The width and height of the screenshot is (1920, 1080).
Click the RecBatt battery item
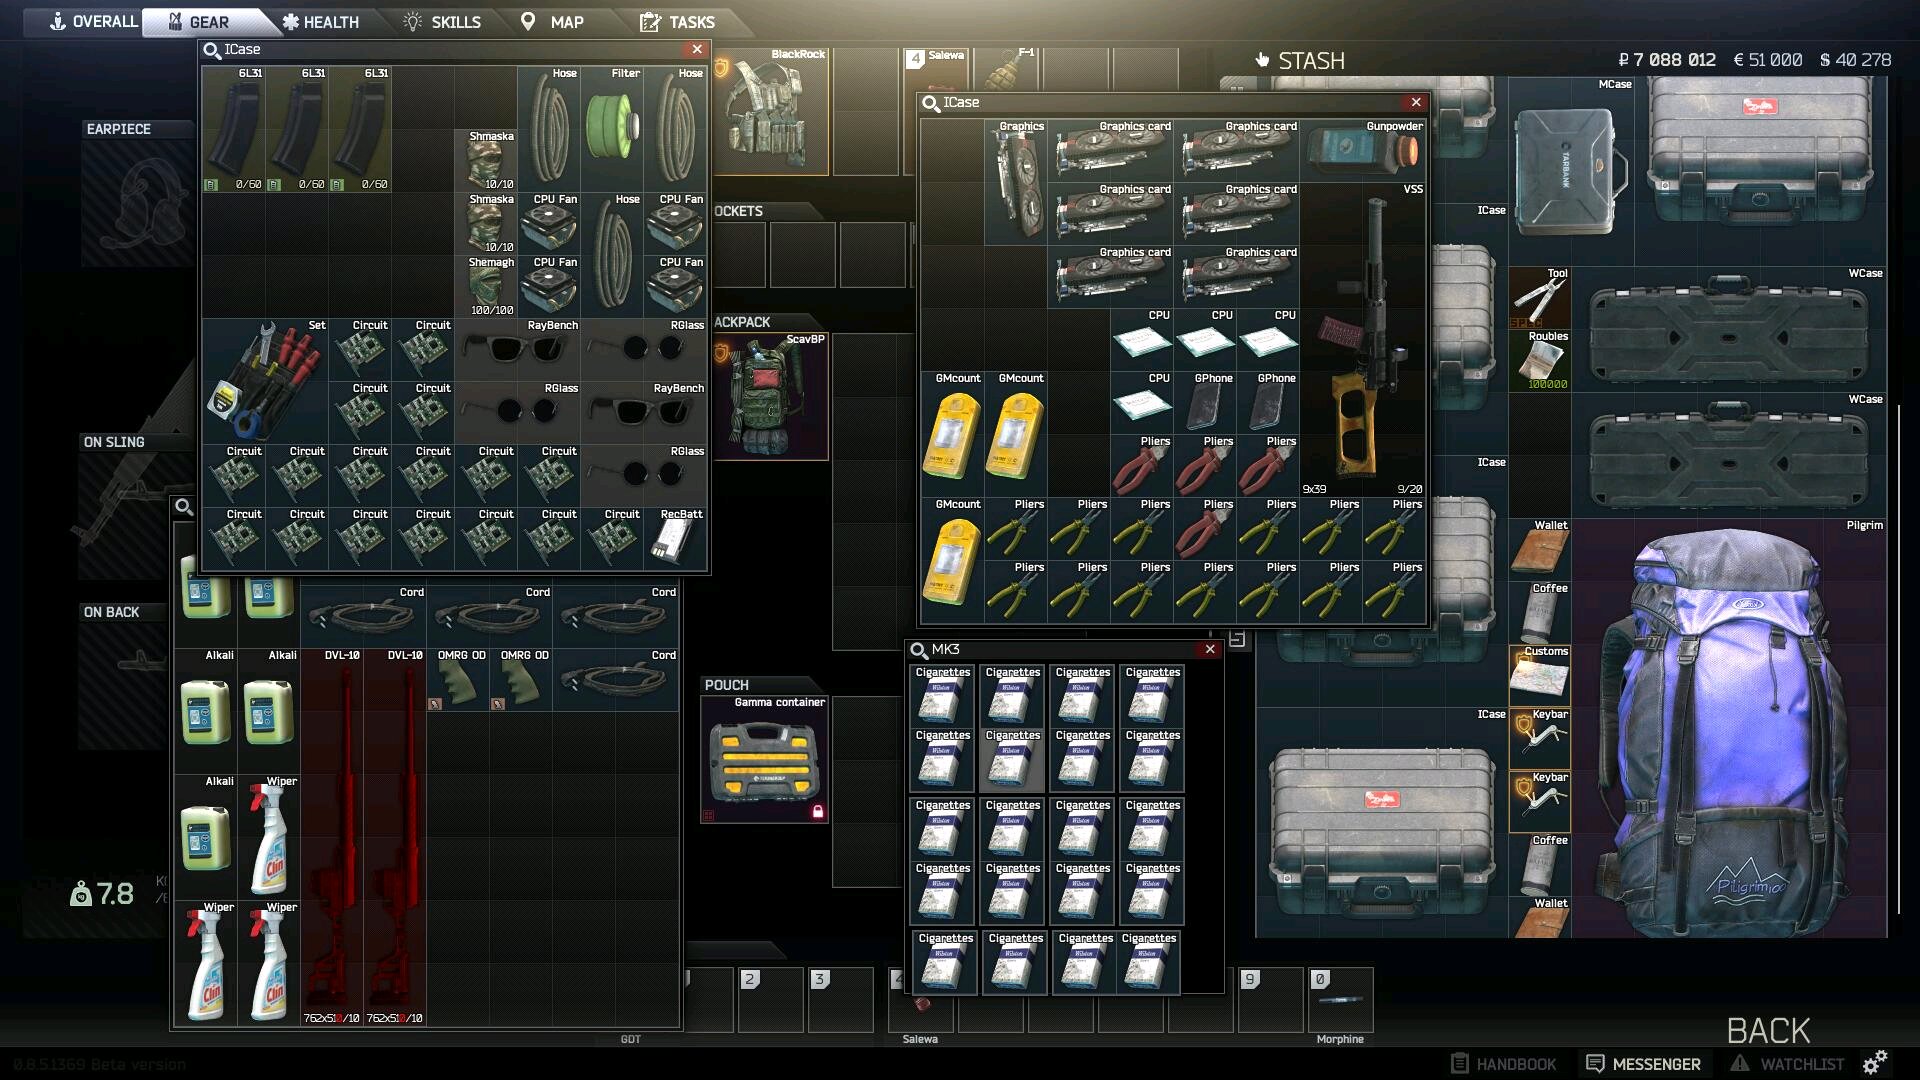point(675,540)
